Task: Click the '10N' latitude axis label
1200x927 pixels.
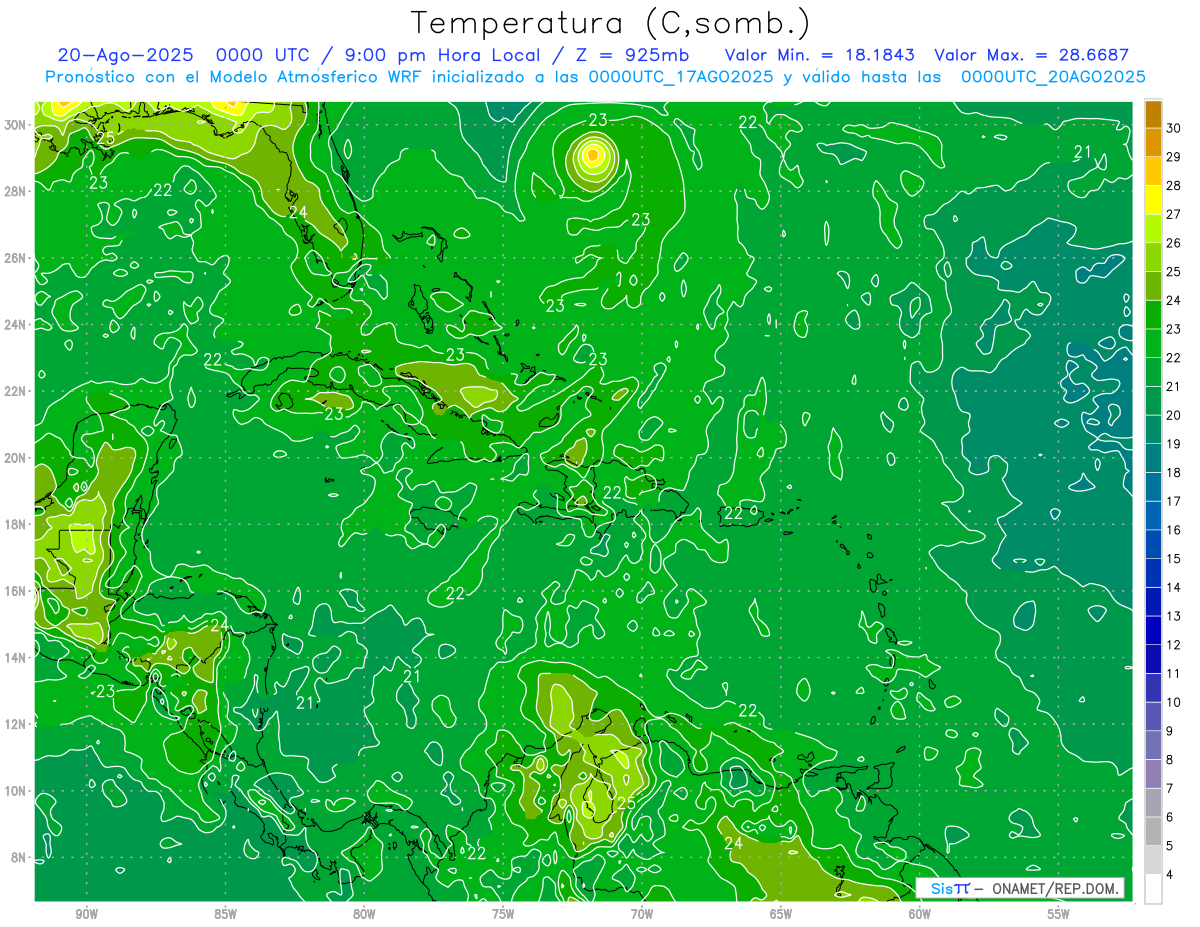Action: (15, 791)
